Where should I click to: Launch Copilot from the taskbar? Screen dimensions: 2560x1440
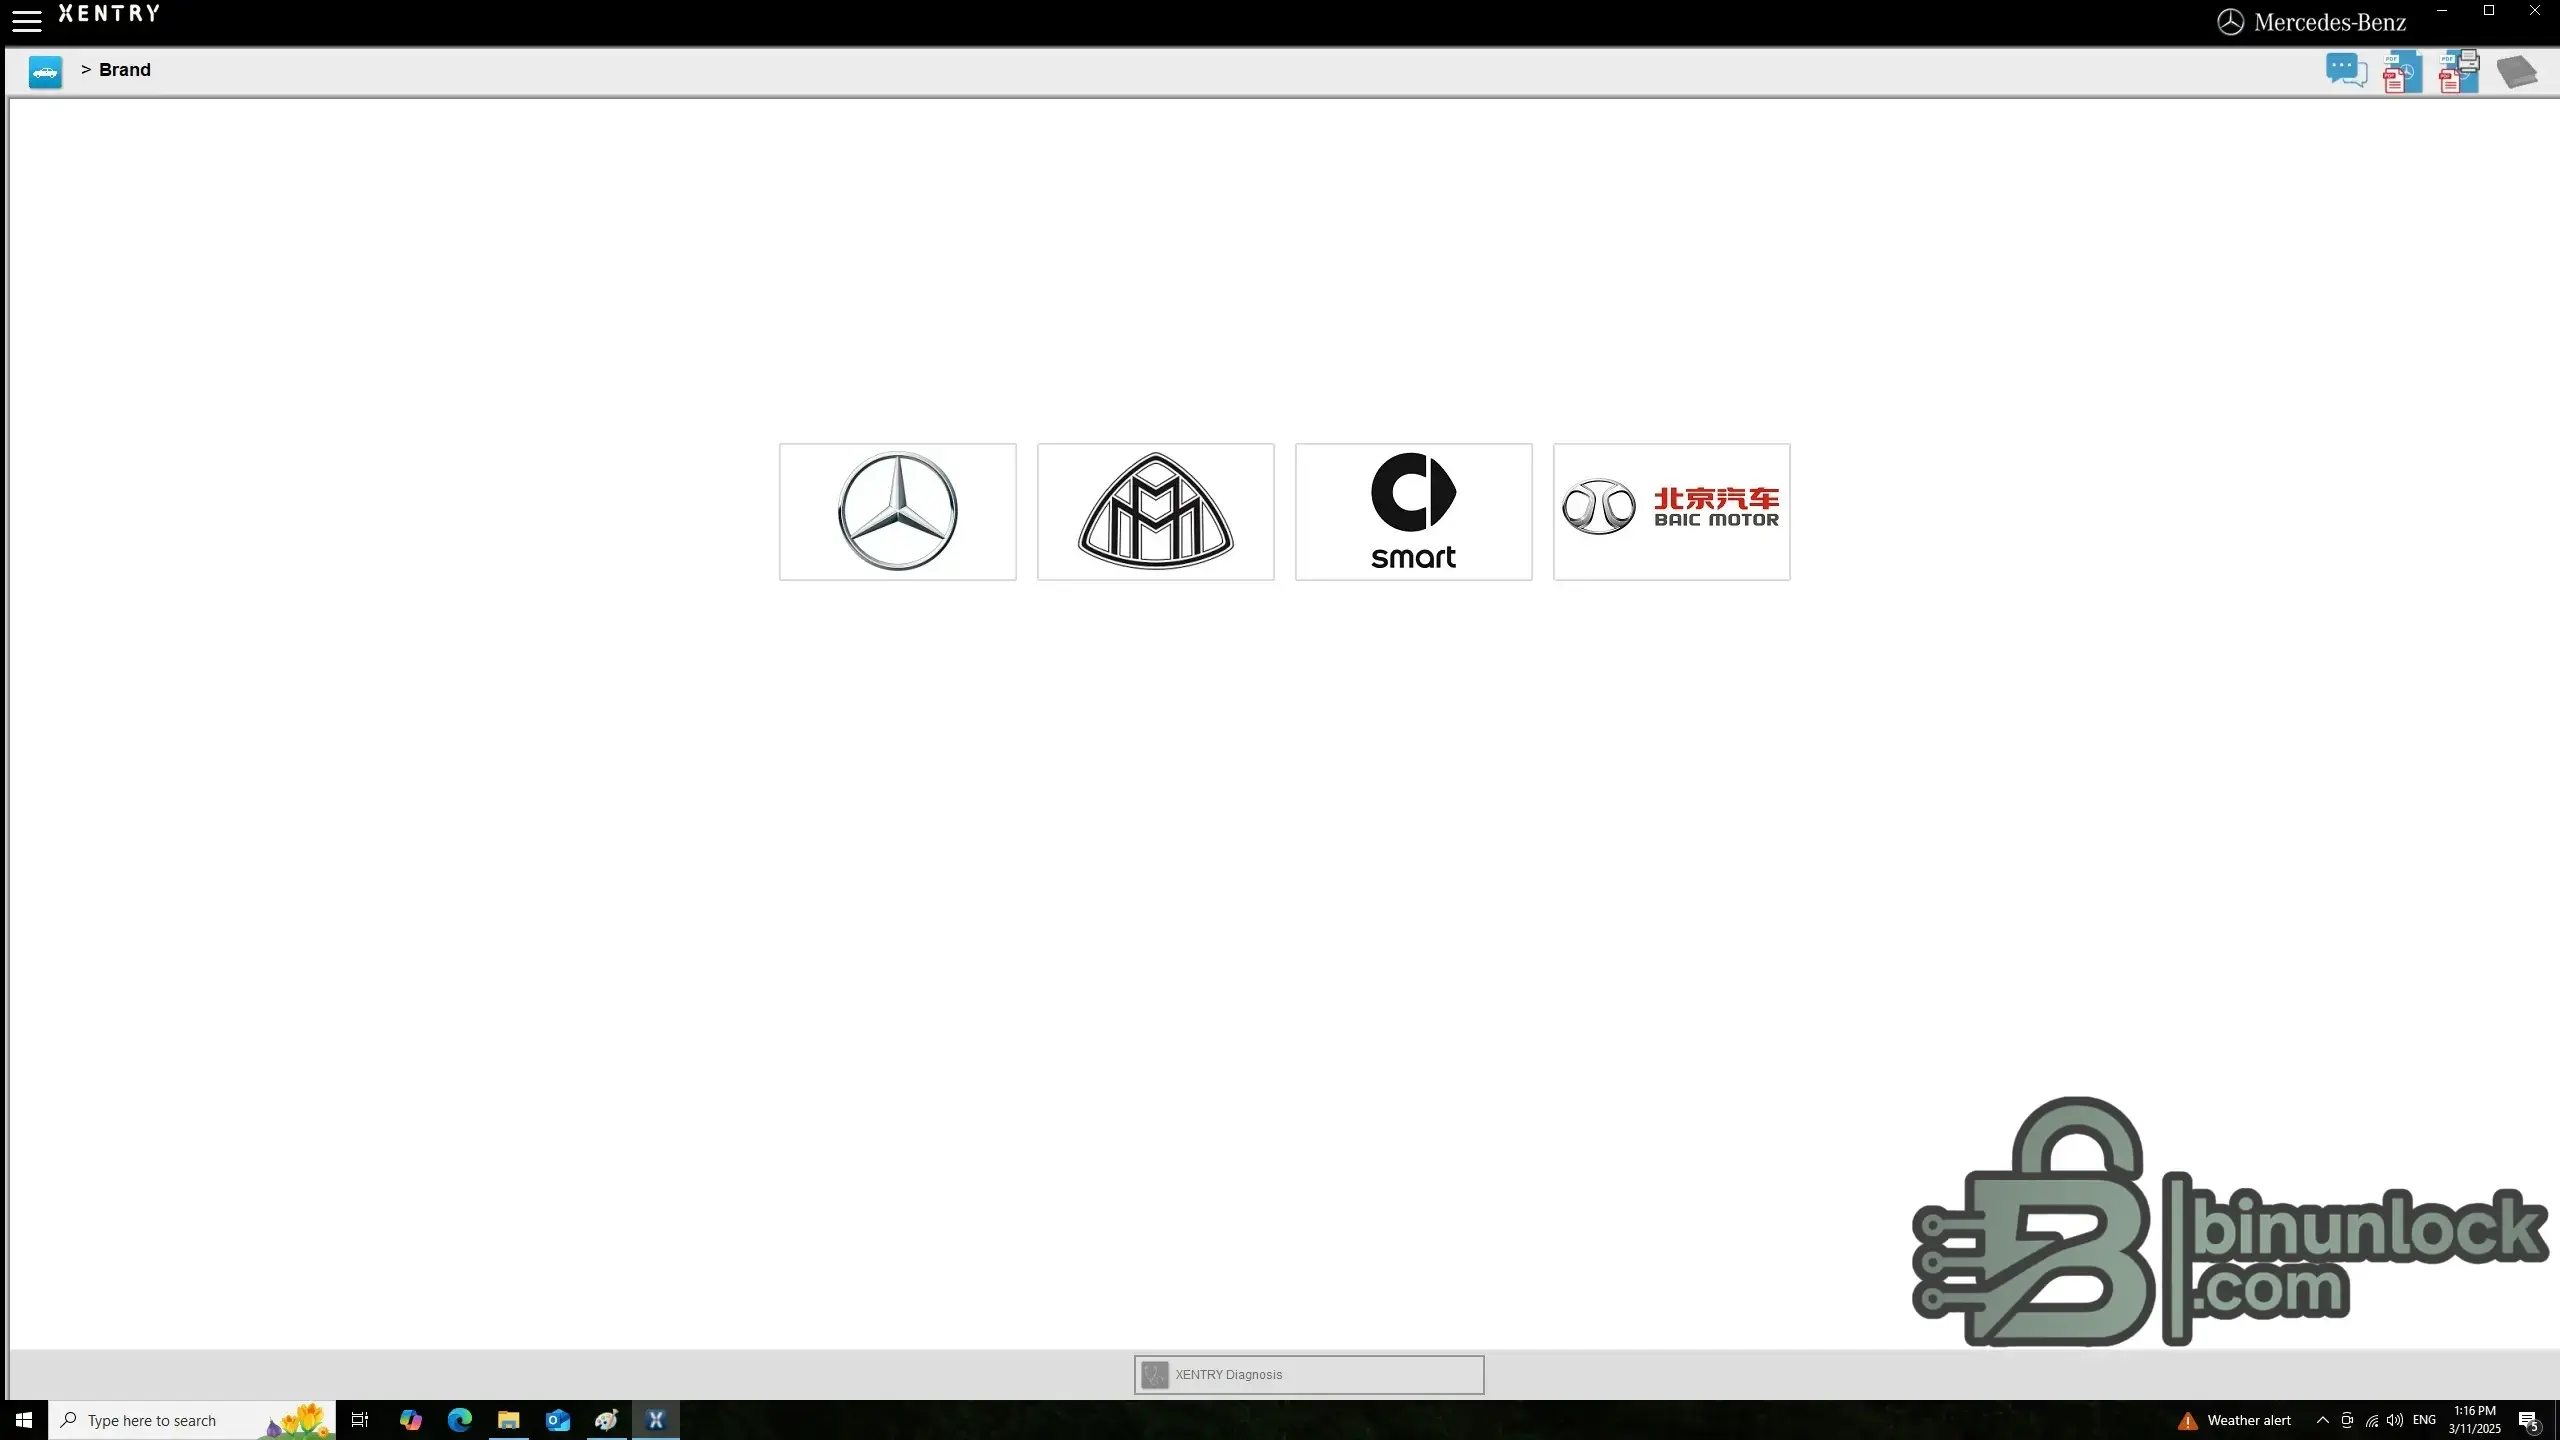[410, 1420]
